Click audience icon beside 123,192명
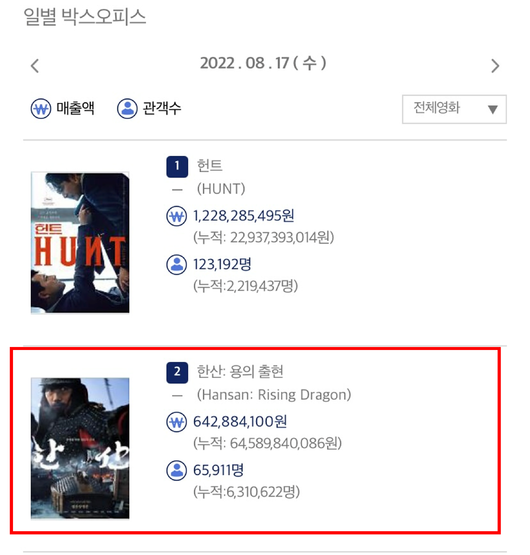530x555 pixels. pos(176,264)
